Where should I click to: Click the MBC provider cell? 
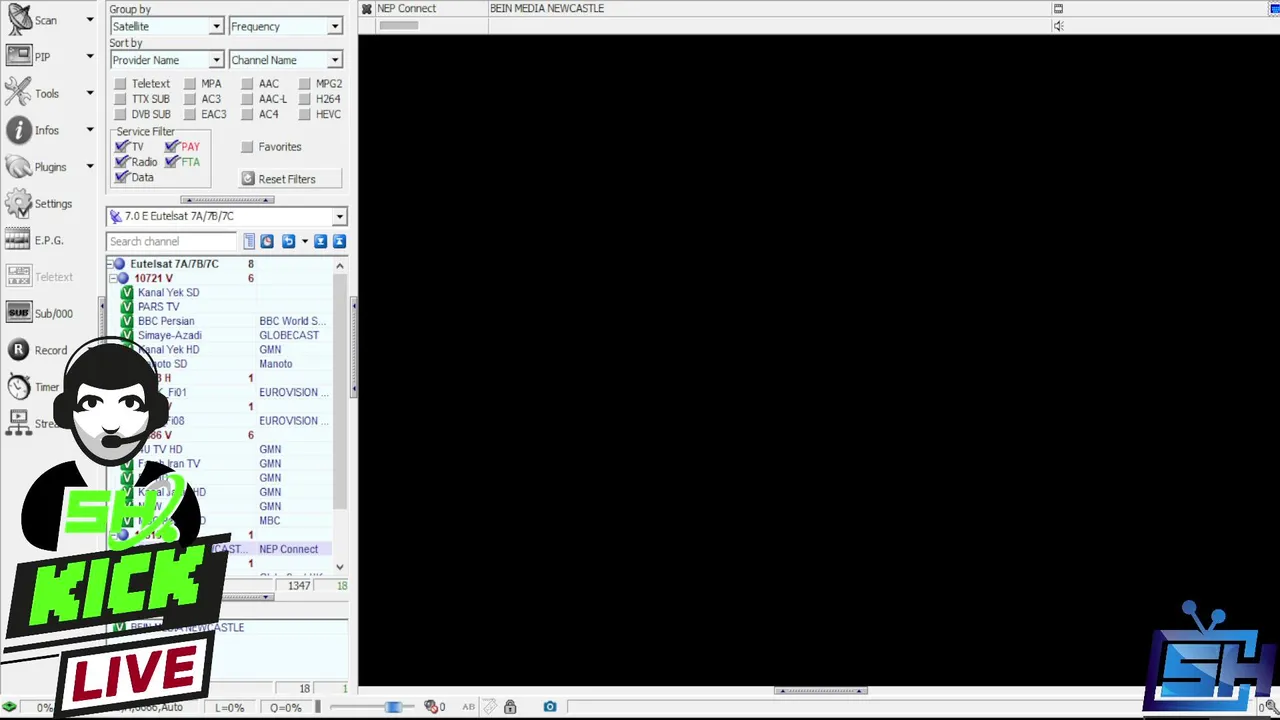click(270, 520)
